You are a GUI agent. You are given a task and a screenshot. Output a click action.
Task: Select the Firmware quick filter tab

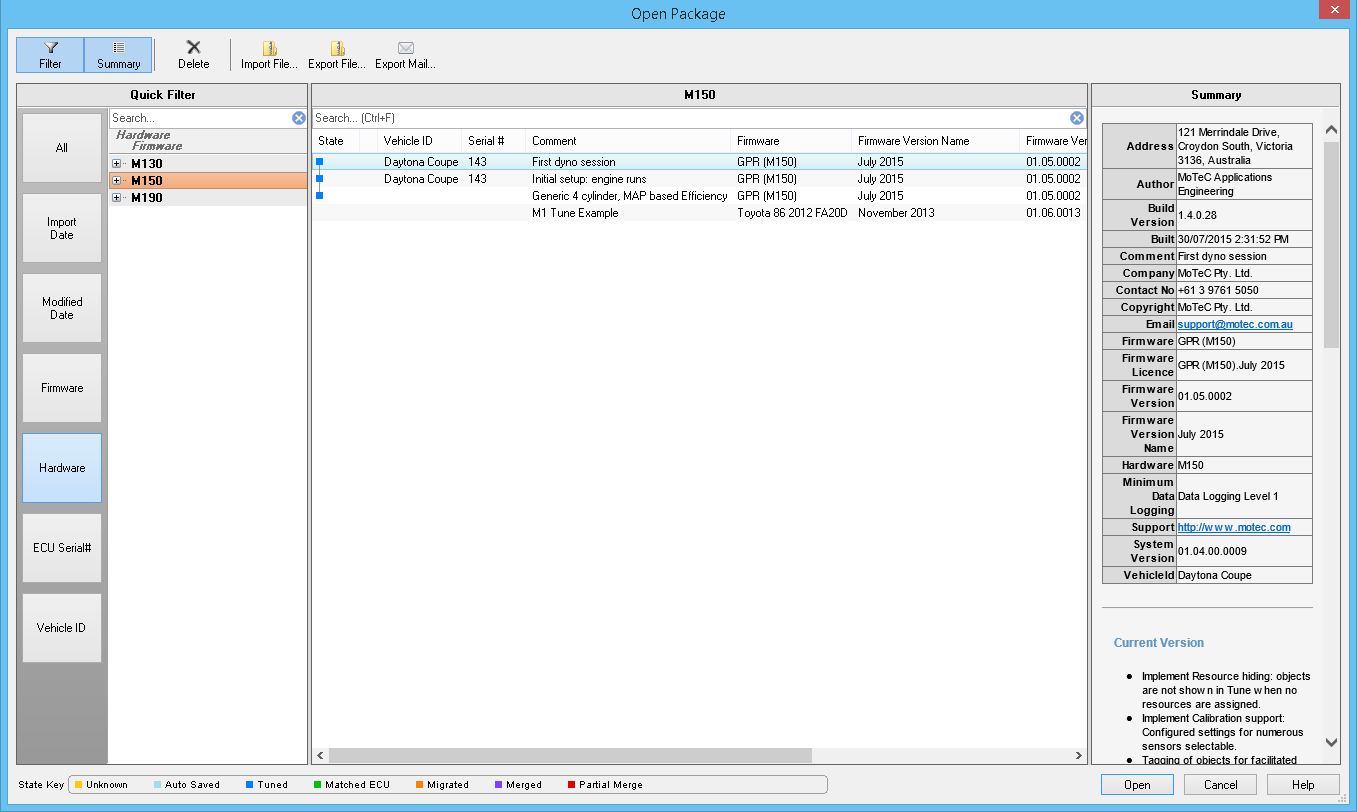pos(62,388)
